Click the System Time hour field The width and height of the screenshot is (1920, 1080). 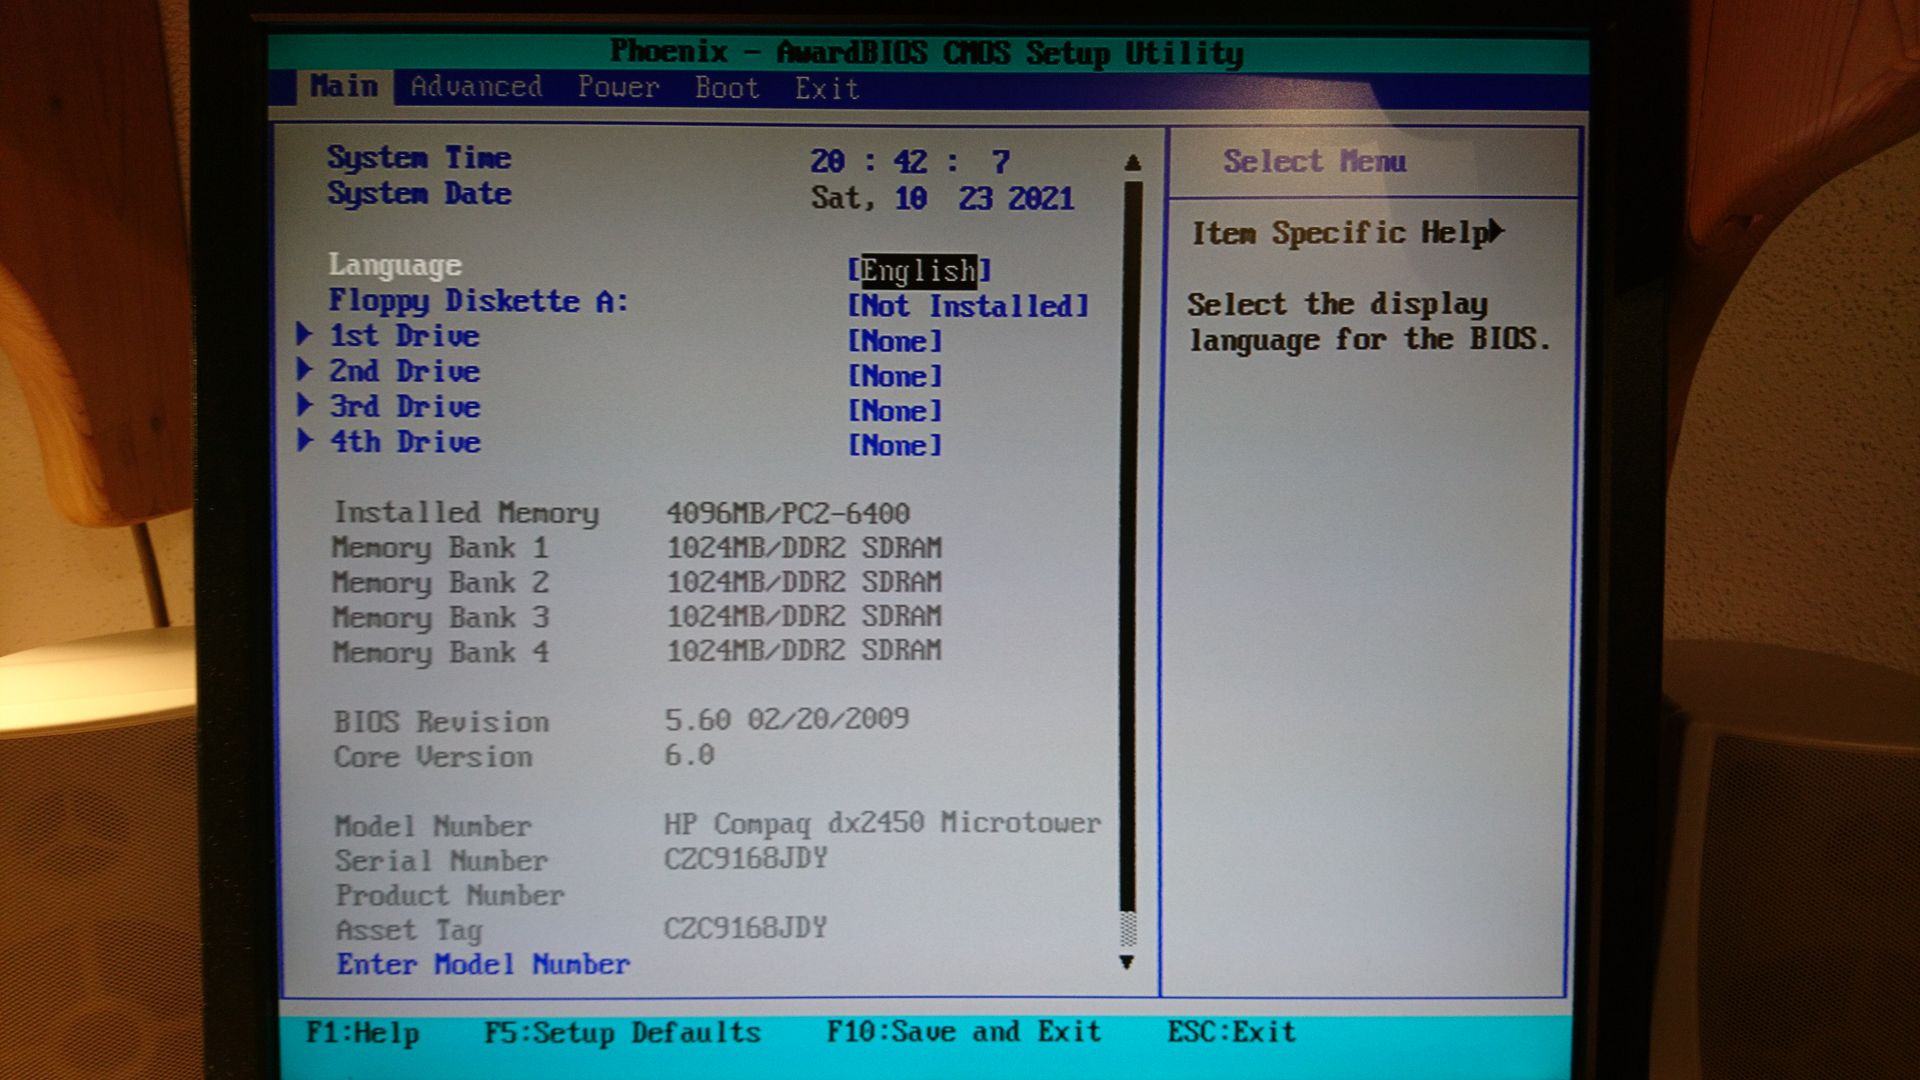pyautogui.click(x=827, y=161)
